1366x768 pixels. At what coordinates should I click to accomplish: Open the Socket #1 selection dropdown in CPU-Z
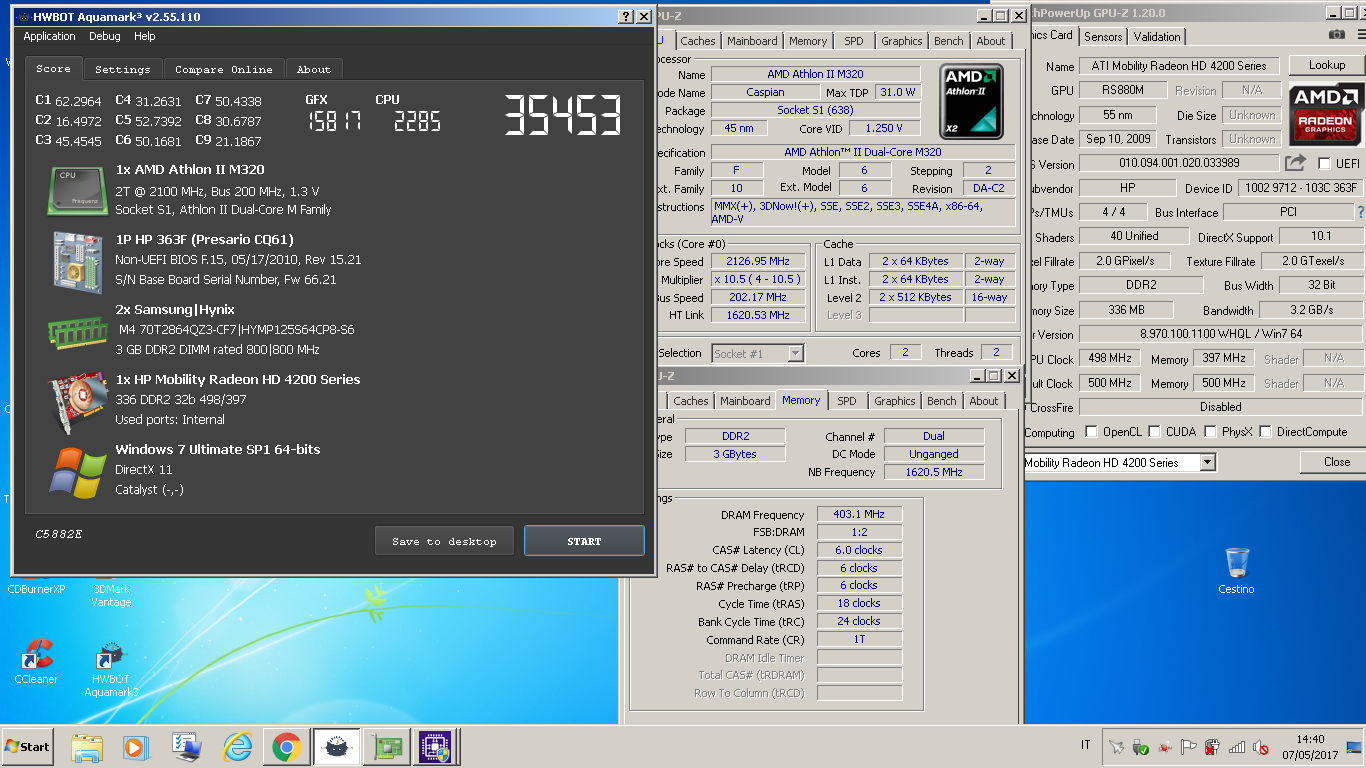coord(795,353)
